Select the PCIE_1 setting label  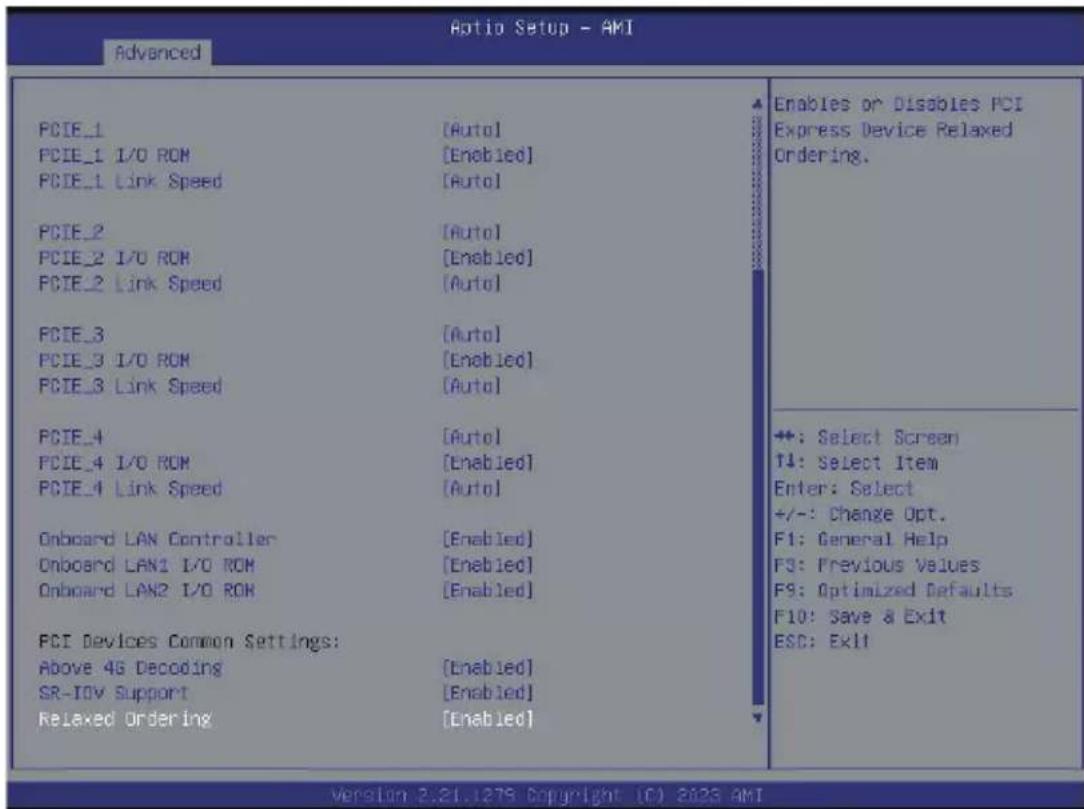[71, 130]
